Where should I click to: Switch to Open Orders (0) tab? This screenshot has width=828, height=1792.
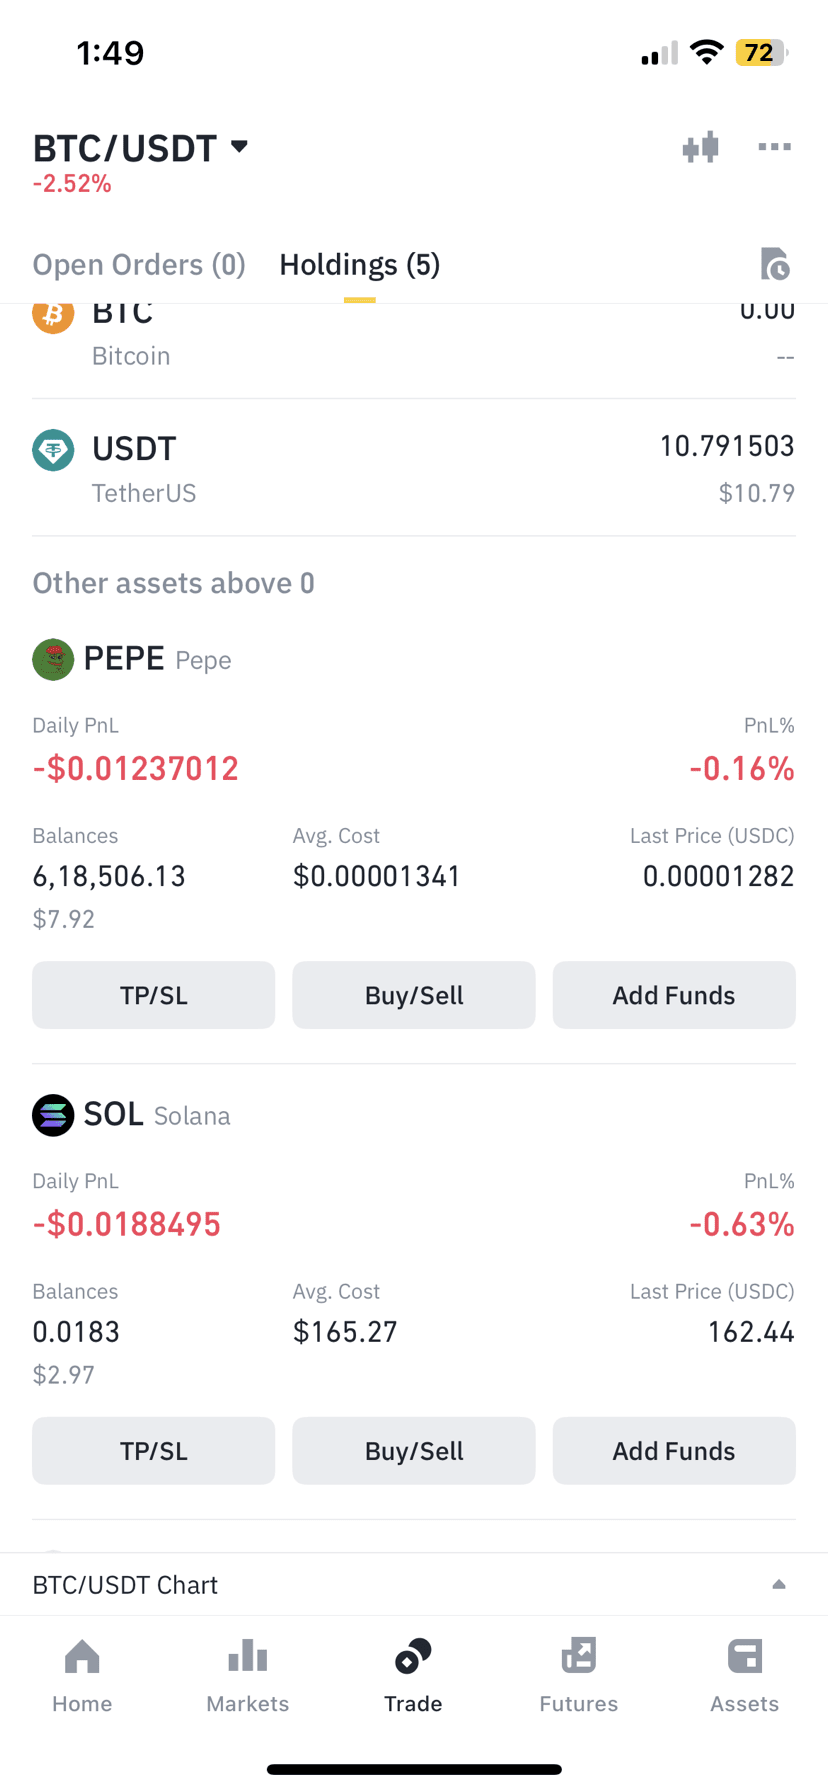coord(139,265)
